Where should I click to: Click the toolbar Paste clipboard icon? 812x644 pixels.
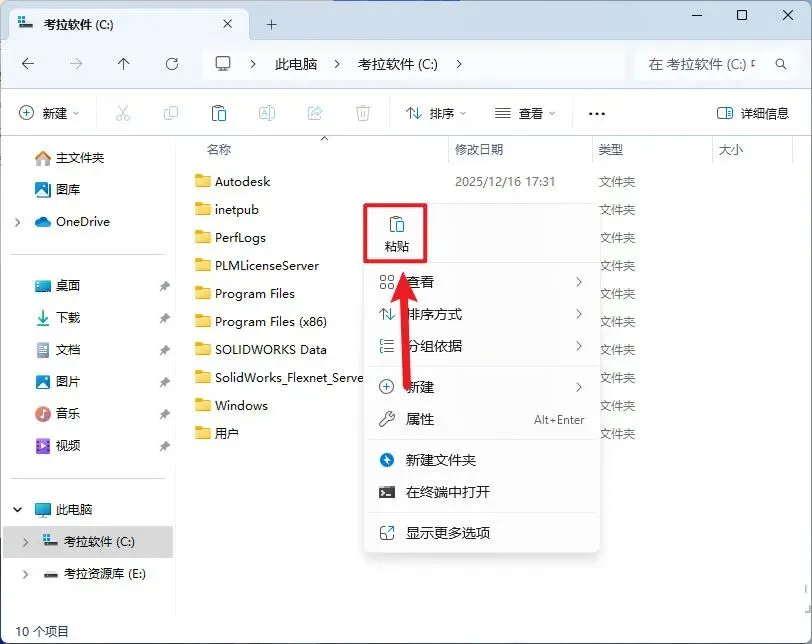point(219,113)
